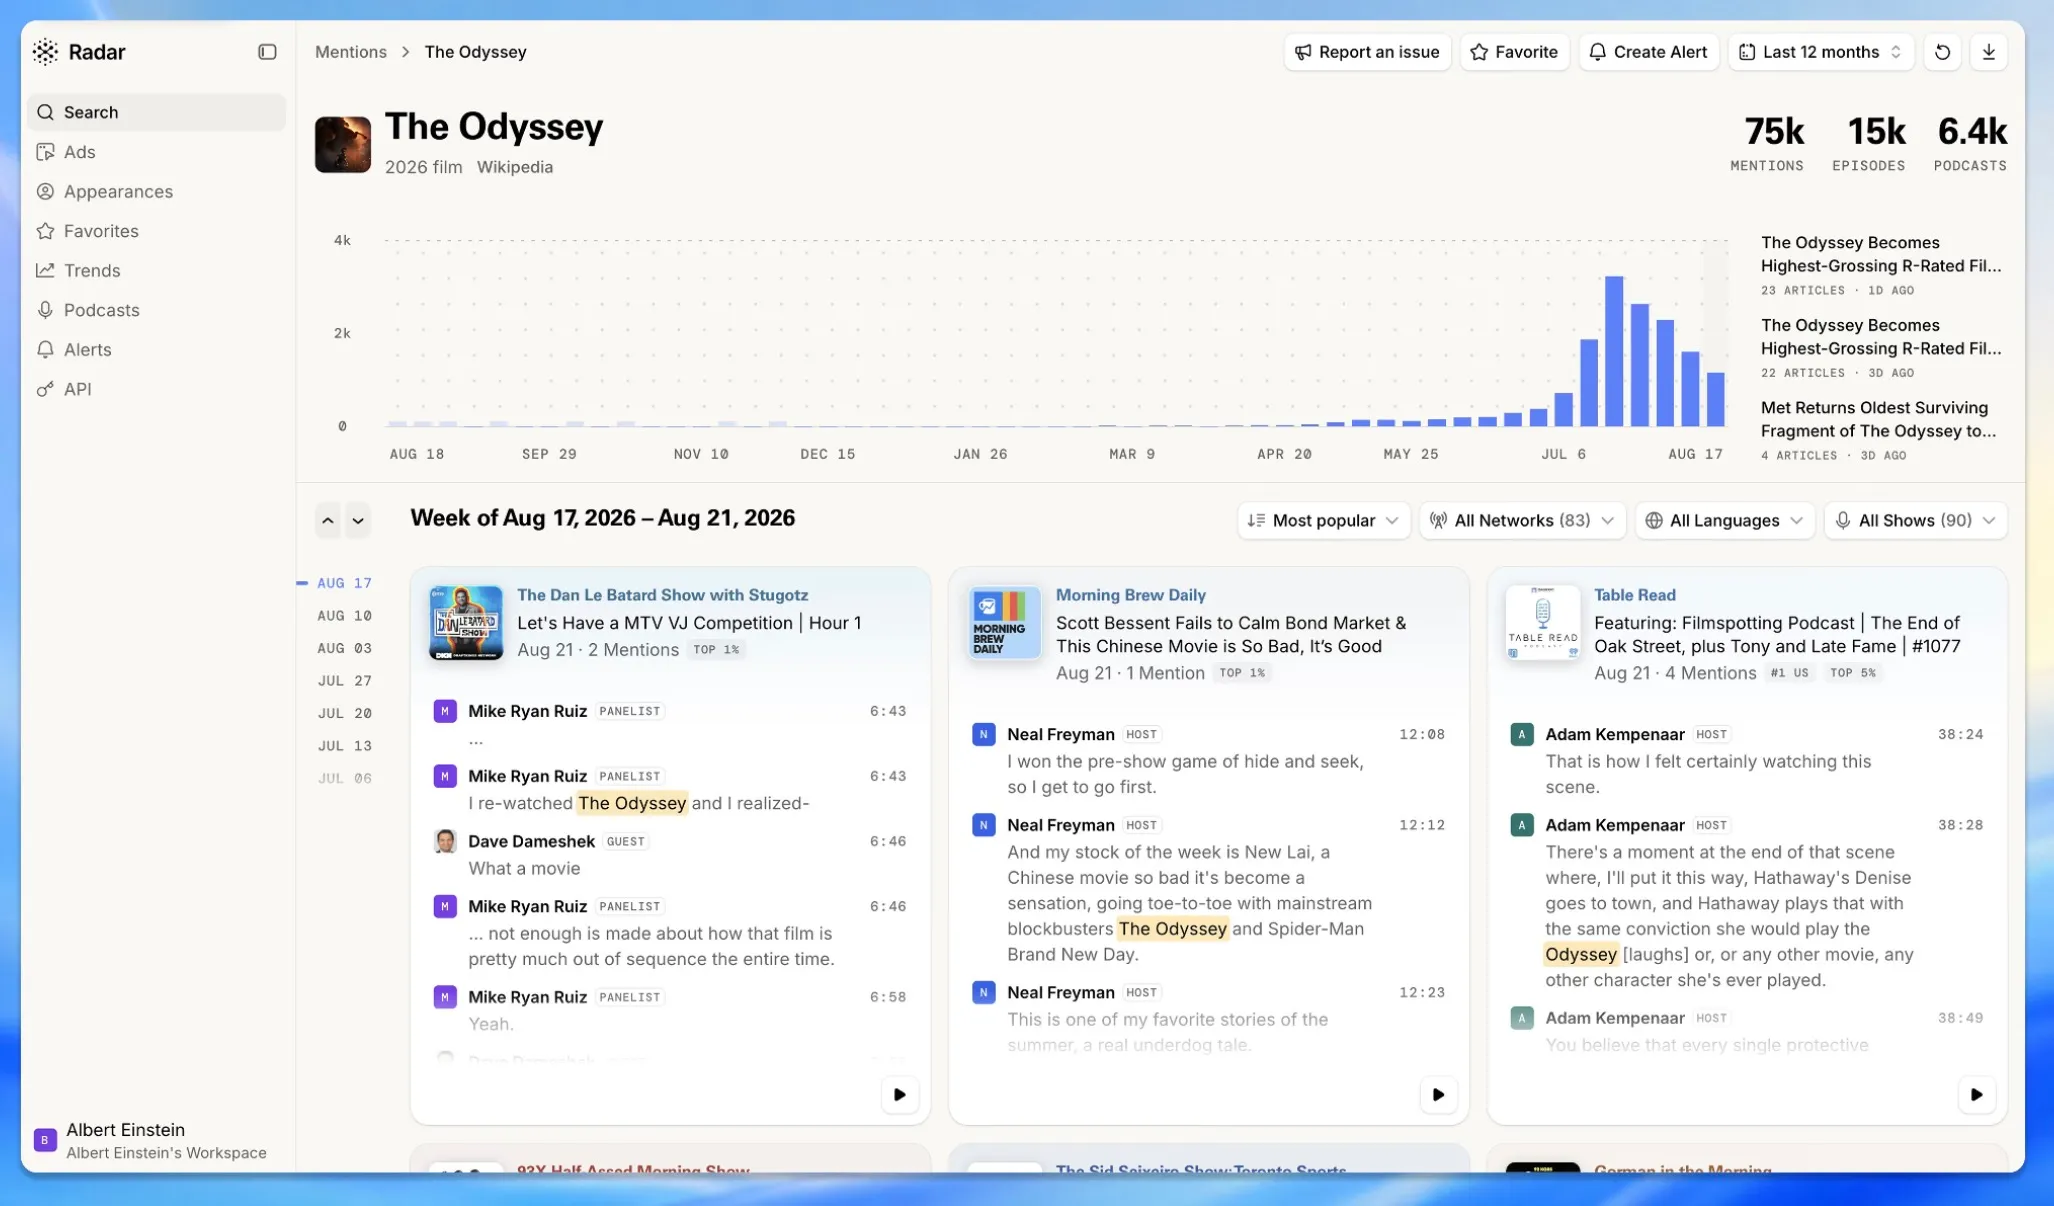This screenshot has width=2054, height=1206.
Task: Jump to the 12:12 timestamp in Morning Brew Daily
Action: coord(1421,825)
